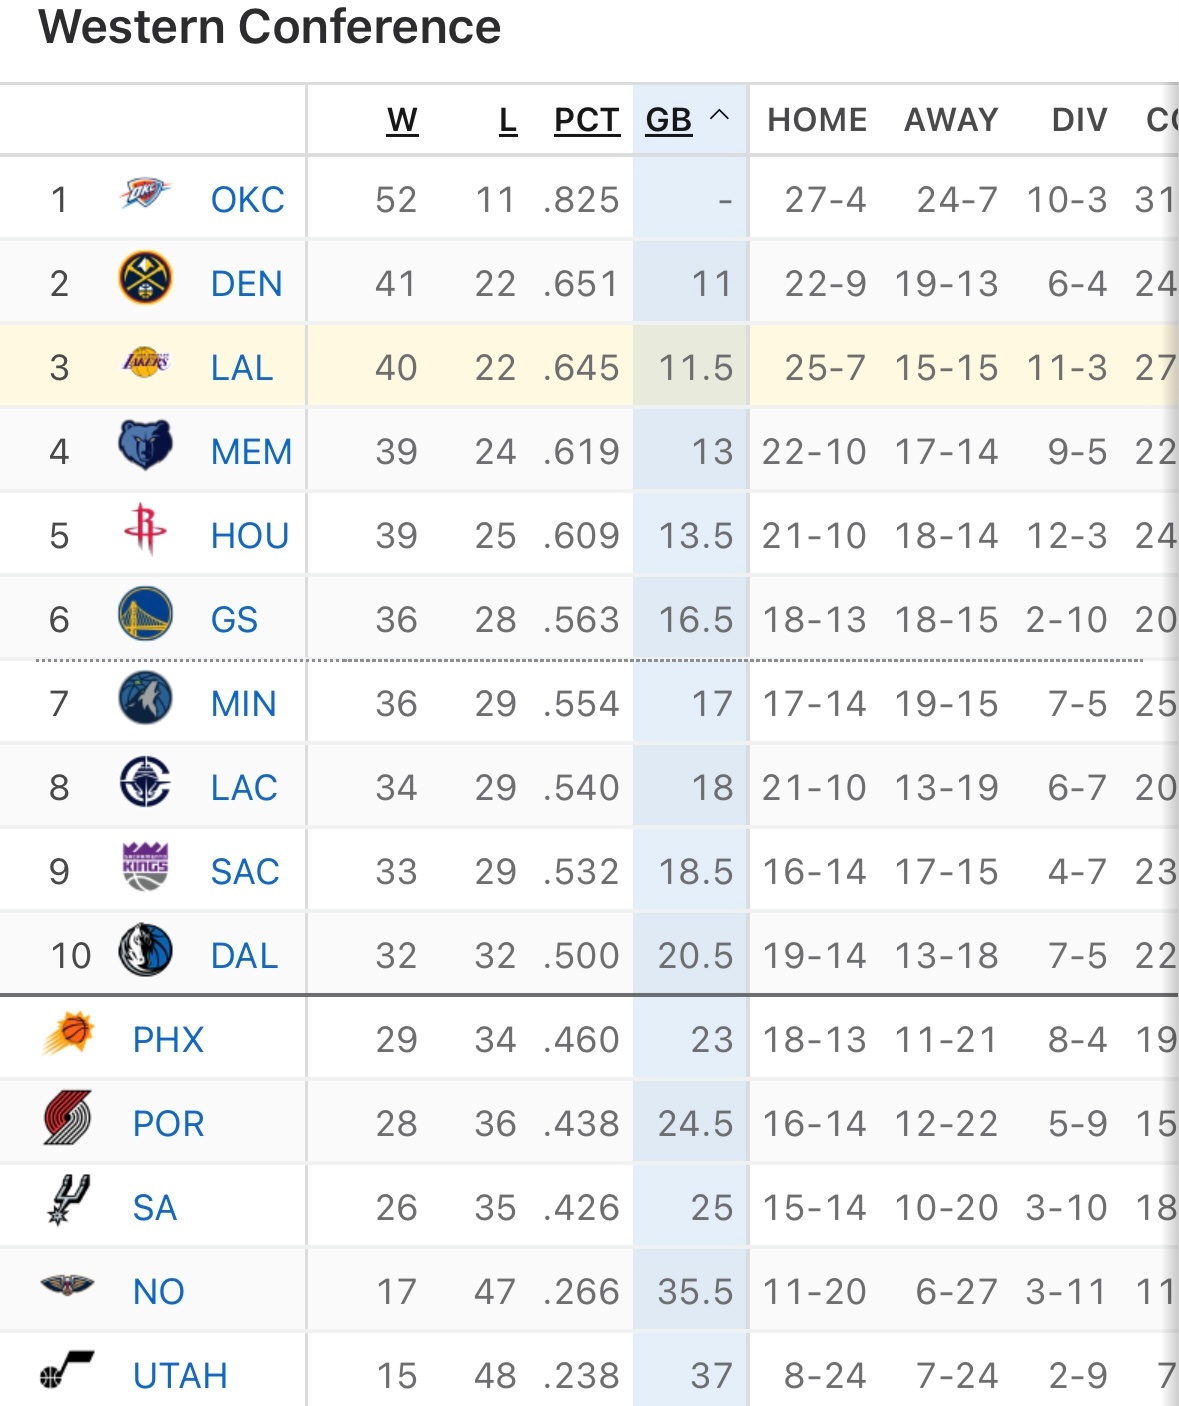Click the Phoenix Suns logo

tap(68, 1034)
